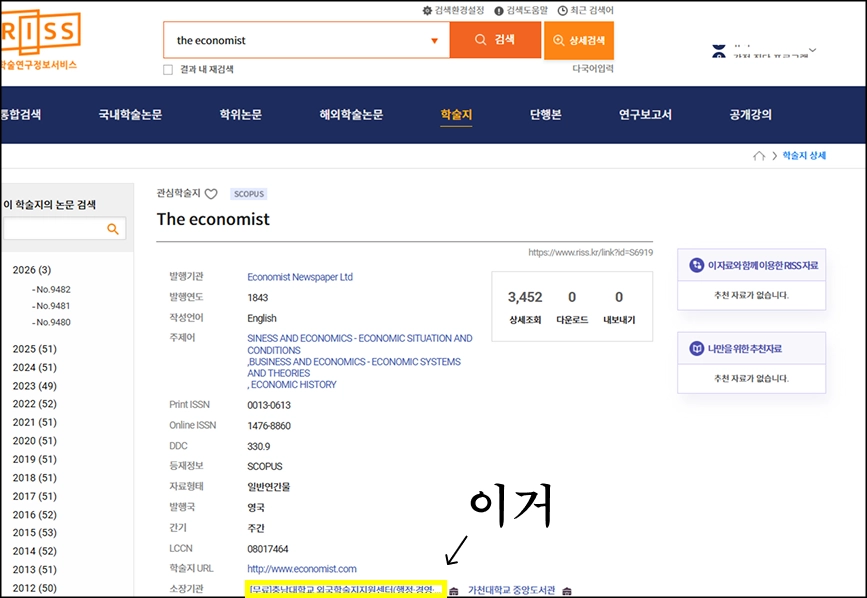Viewport: 867px width, 598px height.
Task: Click 학술지 상세 breadcrumb link
Action: click(x=804, y=155)
